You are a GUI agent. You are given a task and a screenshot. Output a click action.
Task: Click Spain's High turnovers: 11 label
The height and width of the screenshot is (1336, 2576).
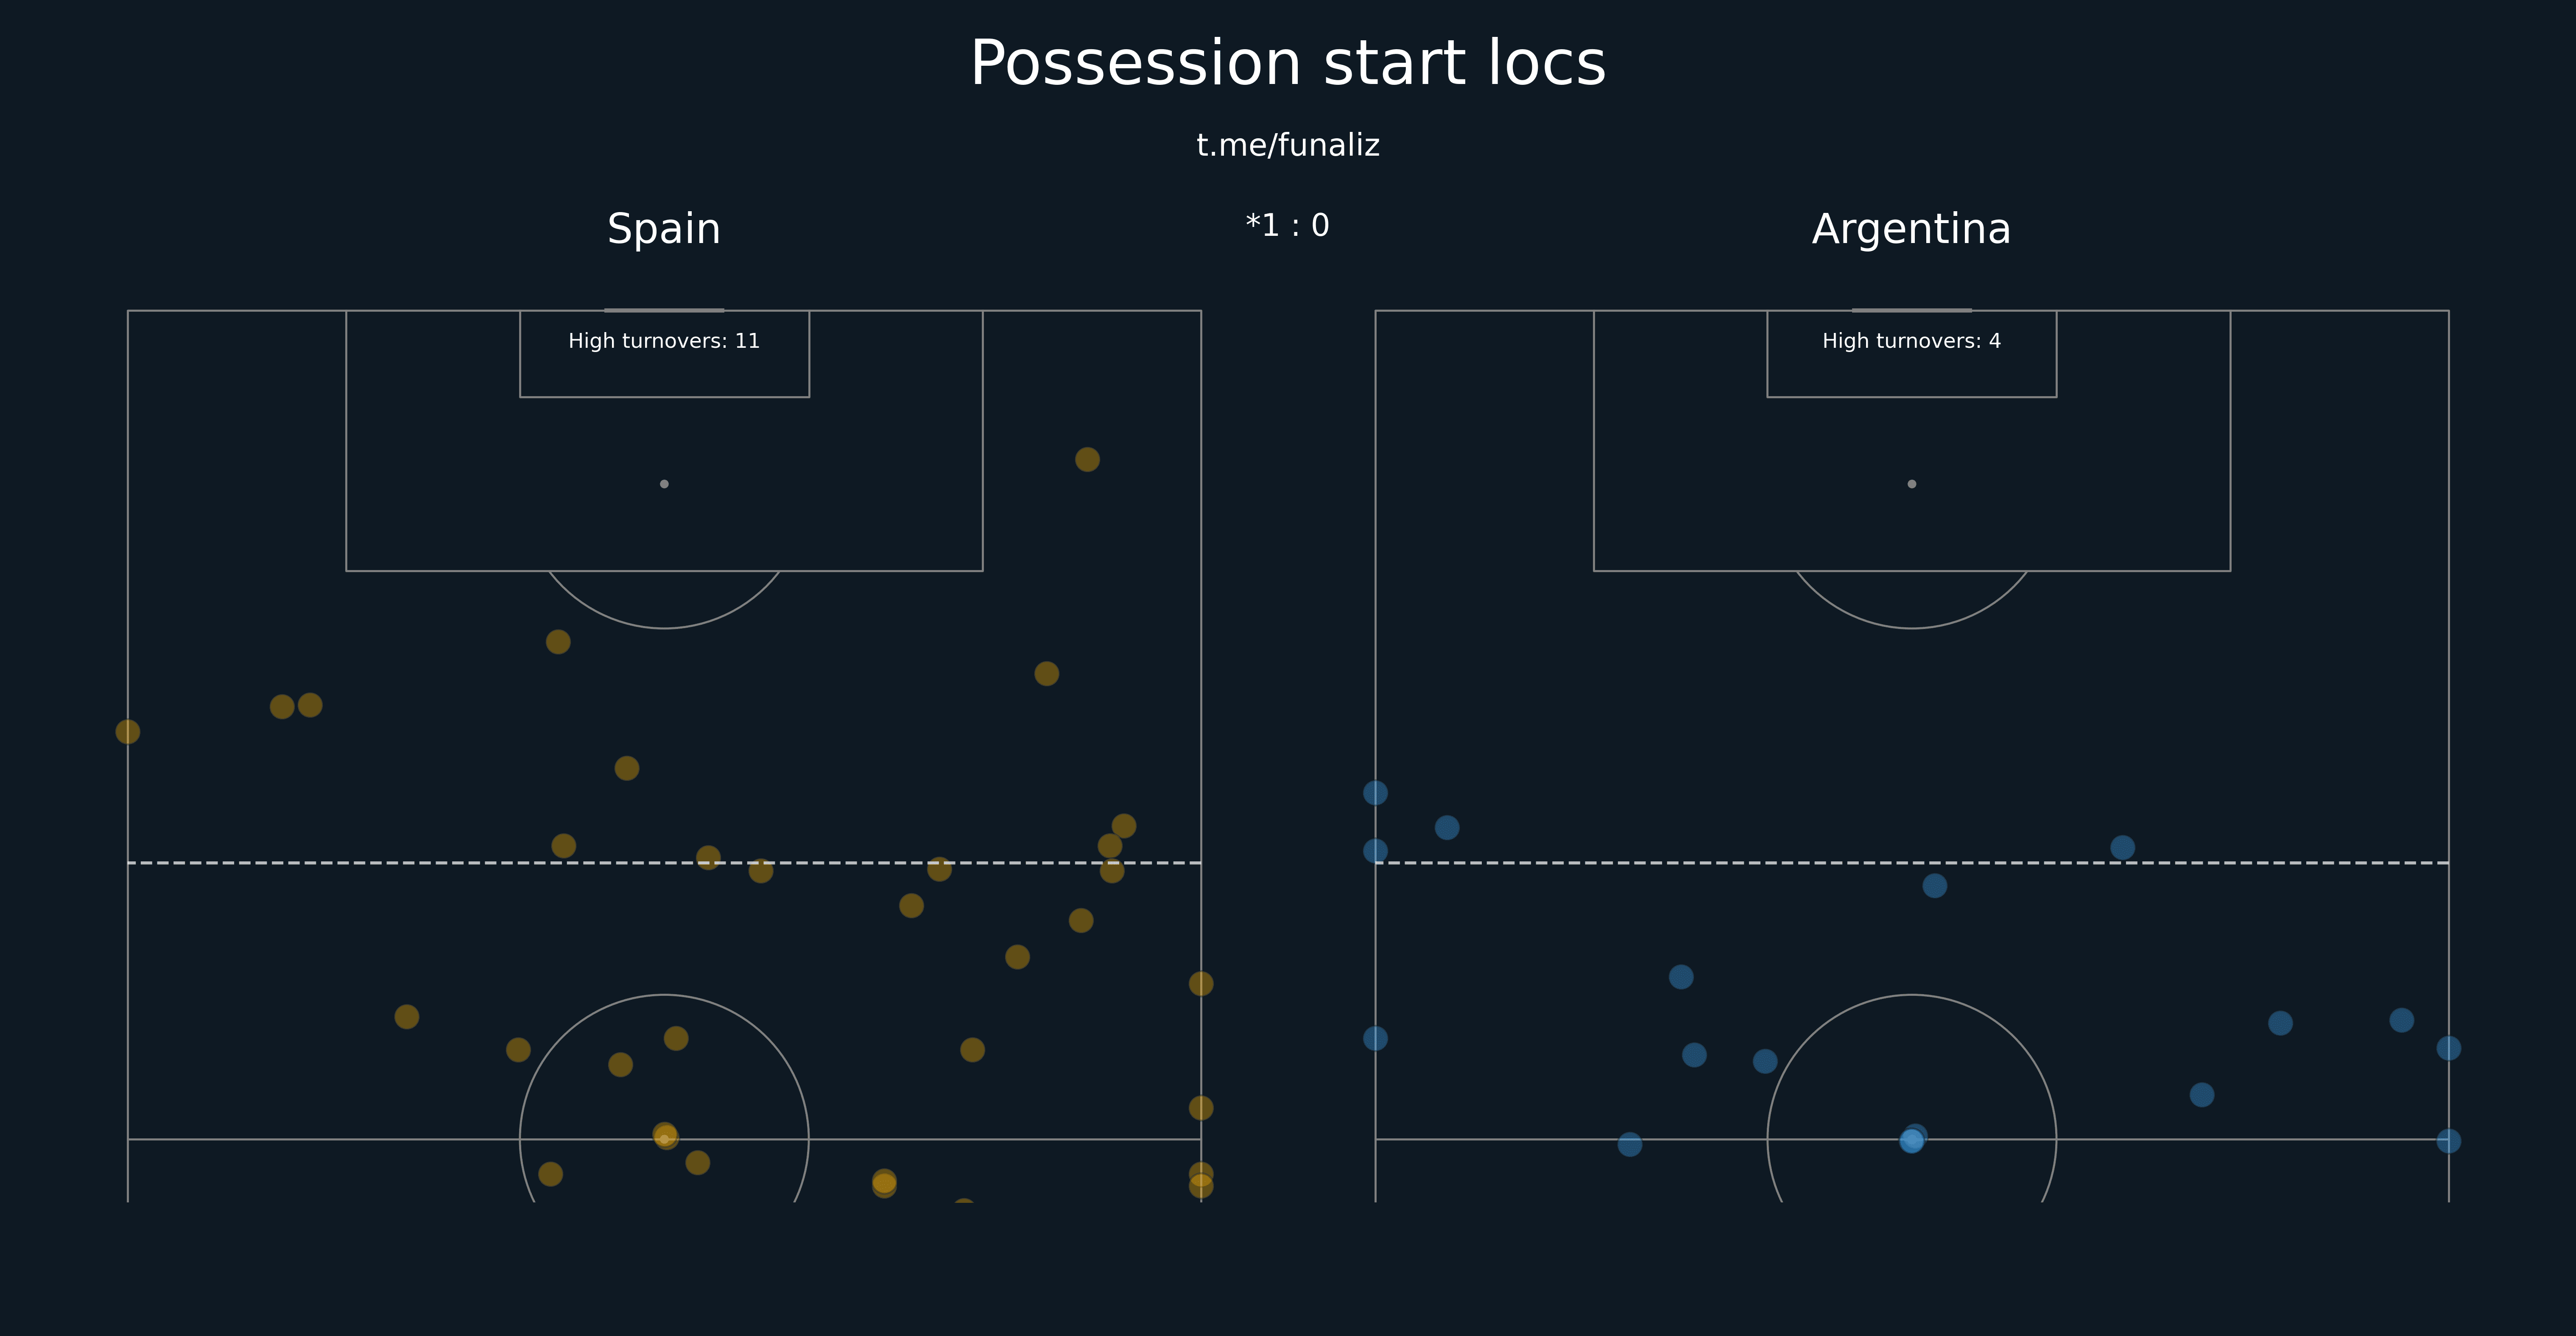(x=664, y=341)
